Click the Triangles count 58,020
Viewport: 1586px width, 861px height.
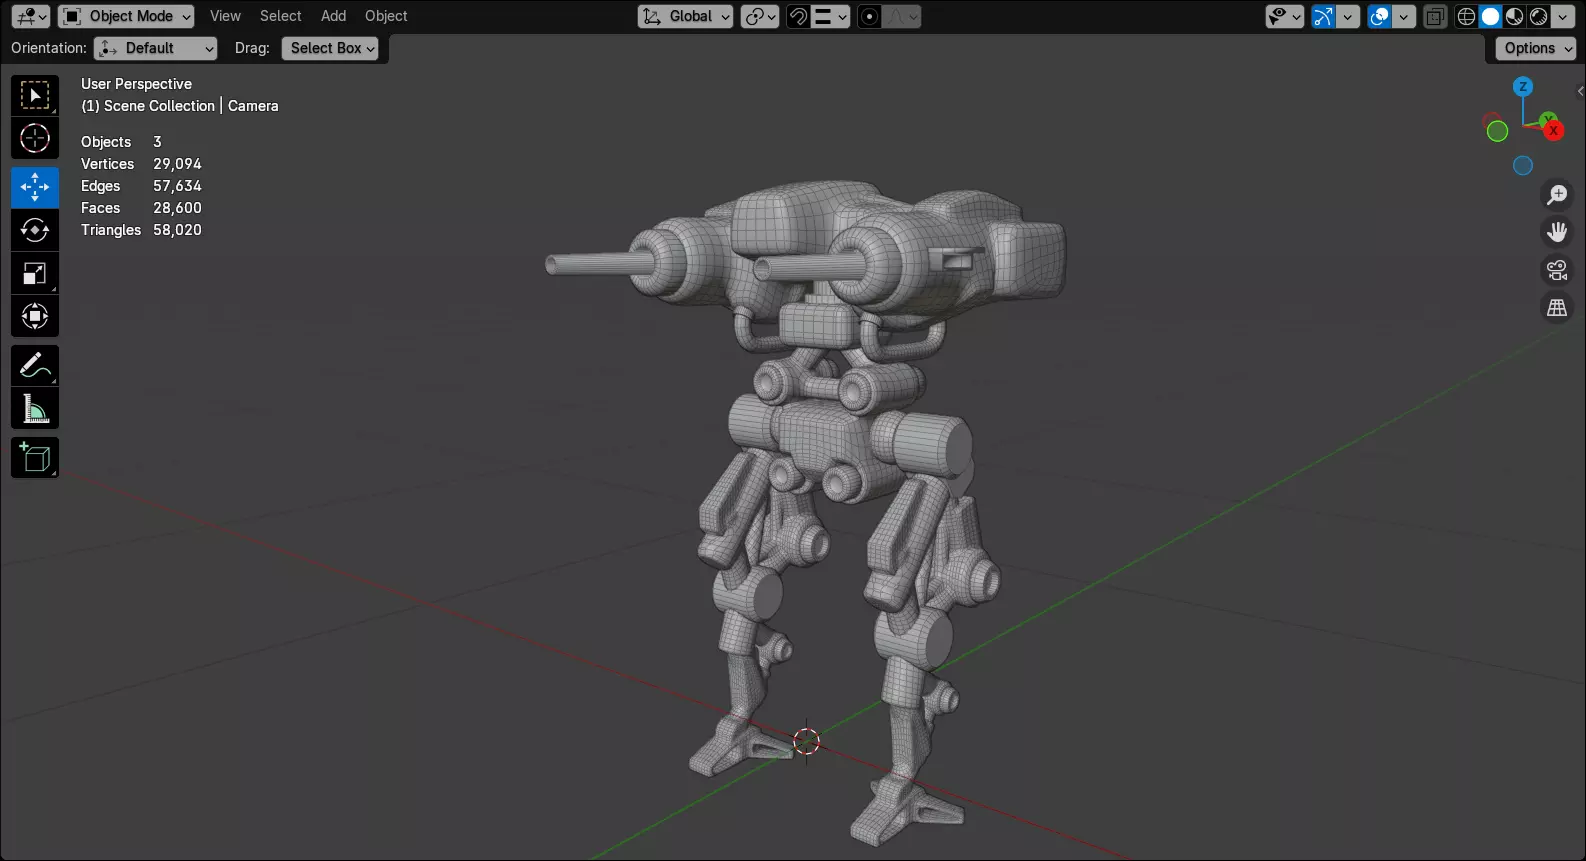[x=177, y=230]
